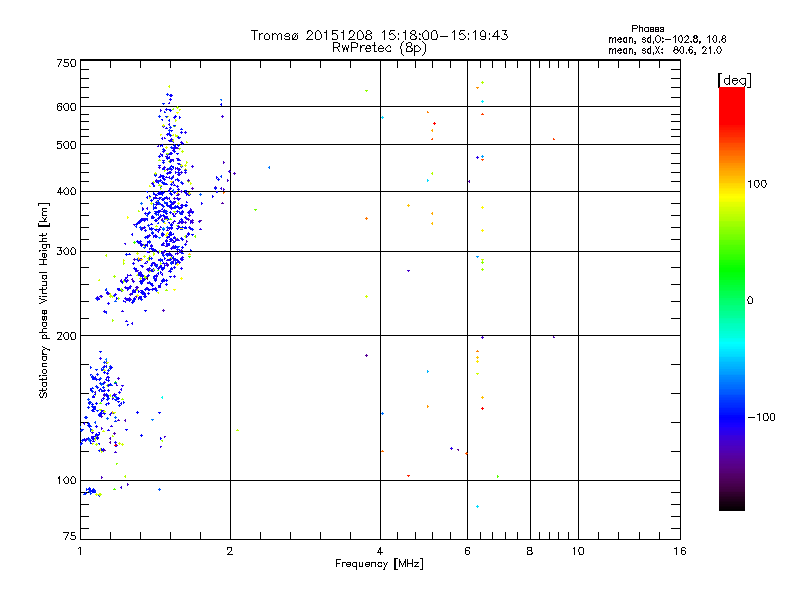Click the '[deg]' colorbar unit label
Viewport: 800px width, 600px height.
tap(734, 80)
